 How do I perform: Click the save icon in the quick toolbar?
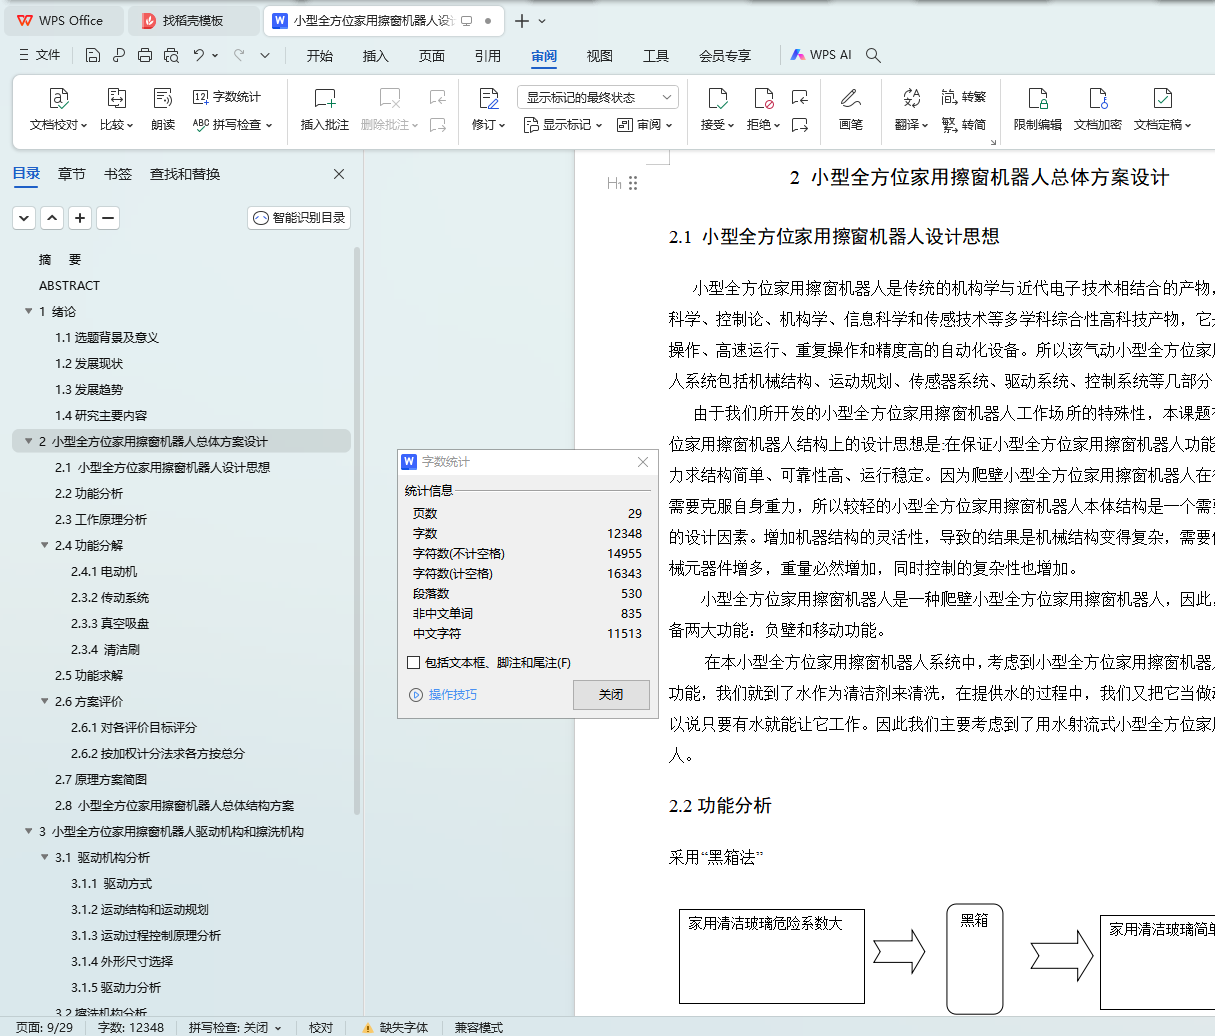pos(93,55)
